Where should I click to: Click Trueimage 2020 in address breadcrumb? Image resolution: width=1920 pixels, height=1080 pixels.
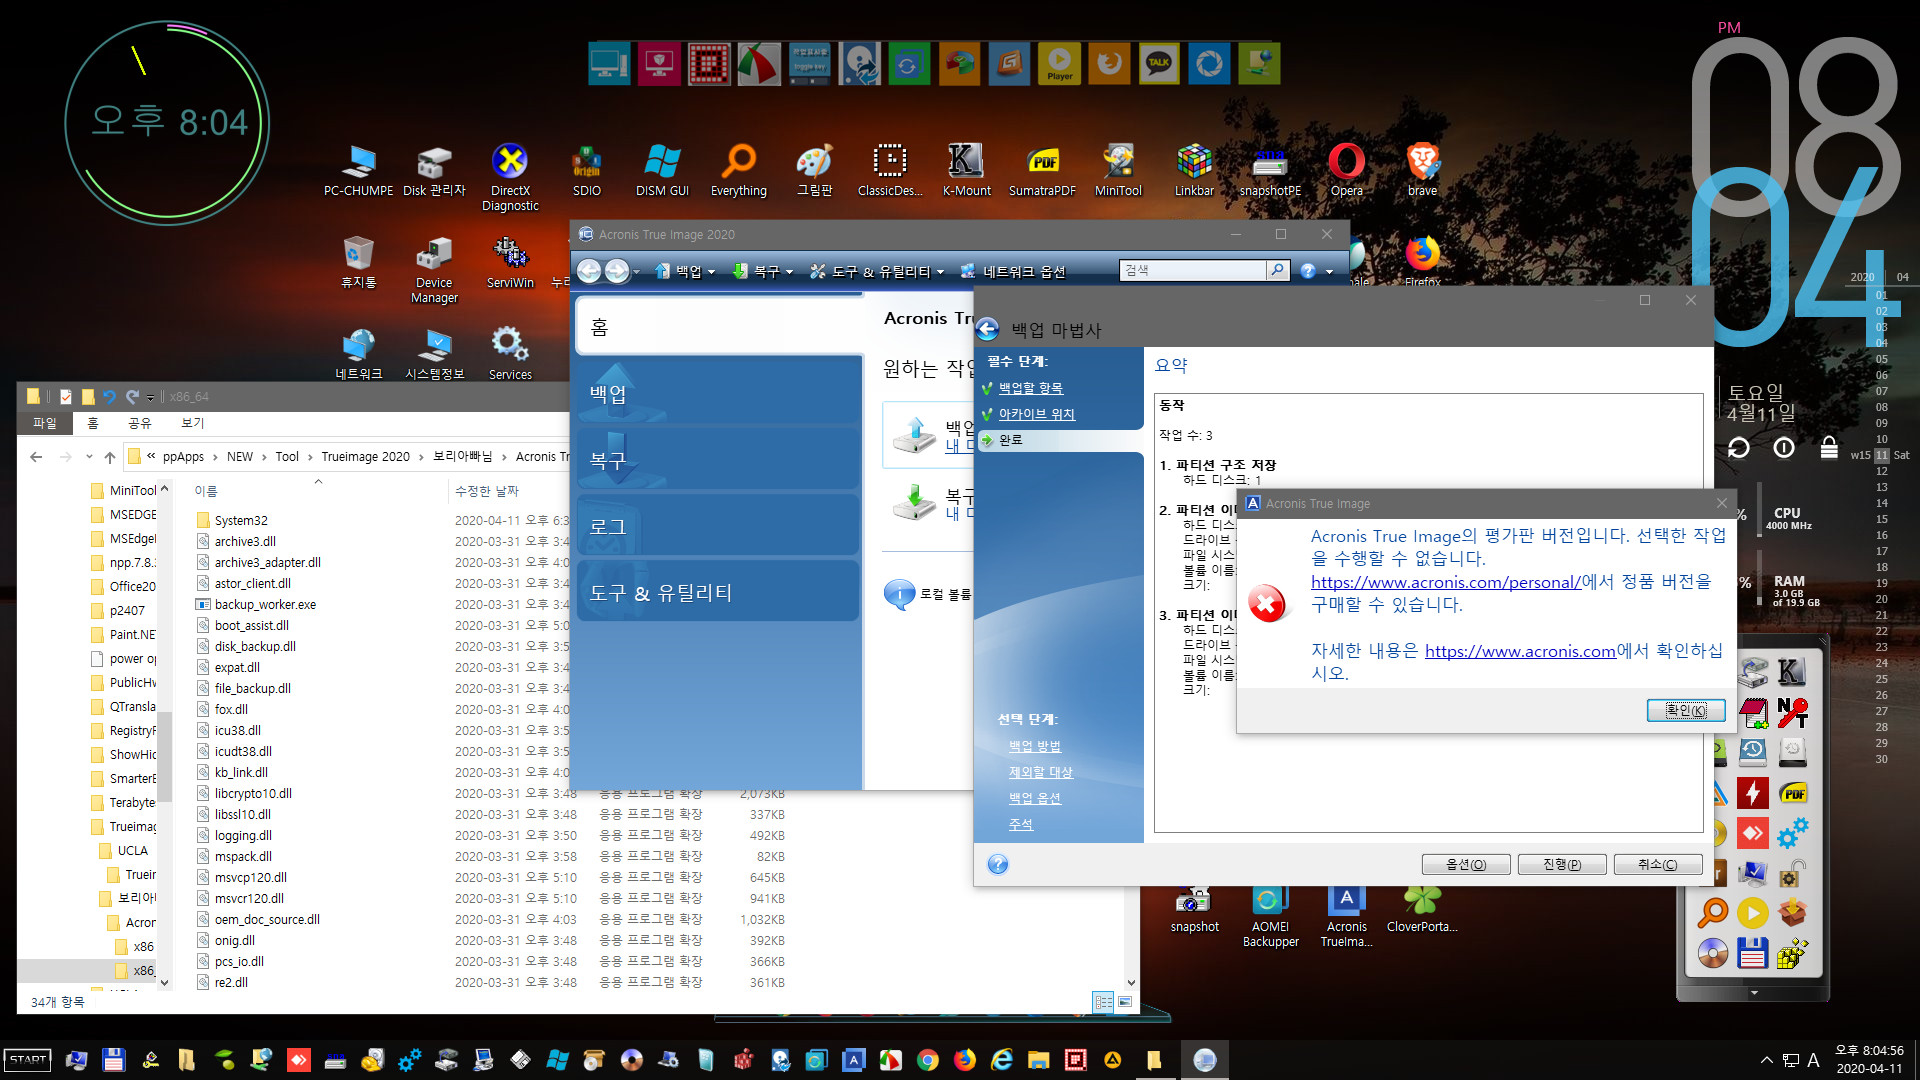[365, 457]
